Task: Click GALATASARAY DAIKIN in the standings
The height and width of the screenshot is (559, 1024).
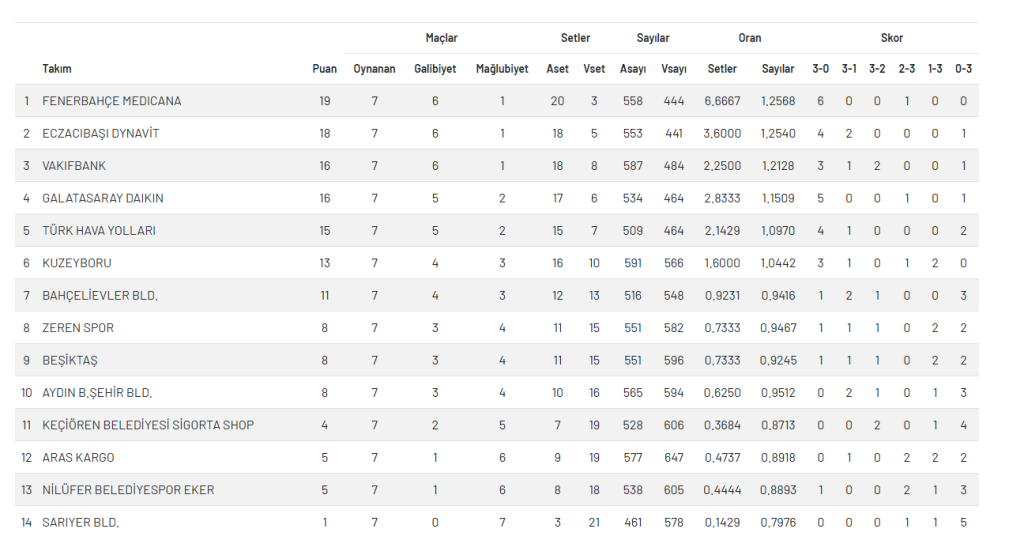Action: 103,198
